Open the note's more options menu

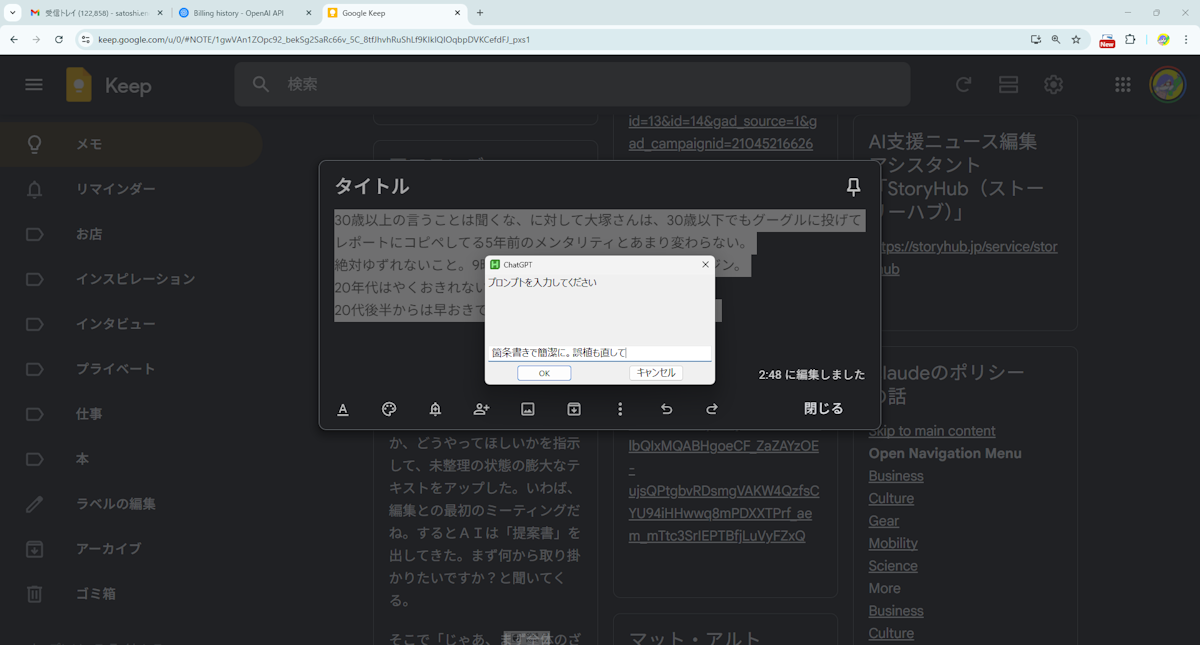[x=620, y=409]
